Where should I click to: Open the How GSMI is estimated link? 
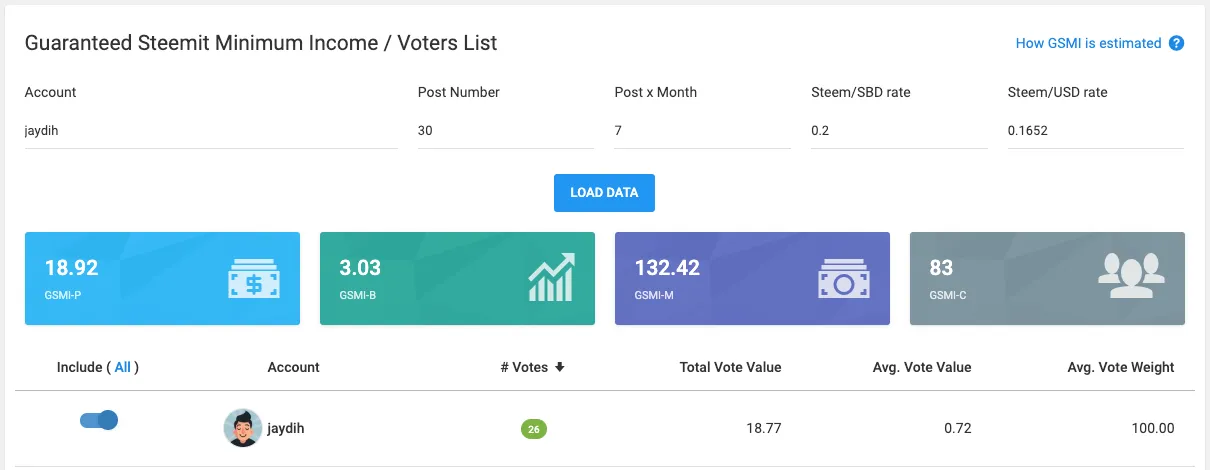[1088, 43]
